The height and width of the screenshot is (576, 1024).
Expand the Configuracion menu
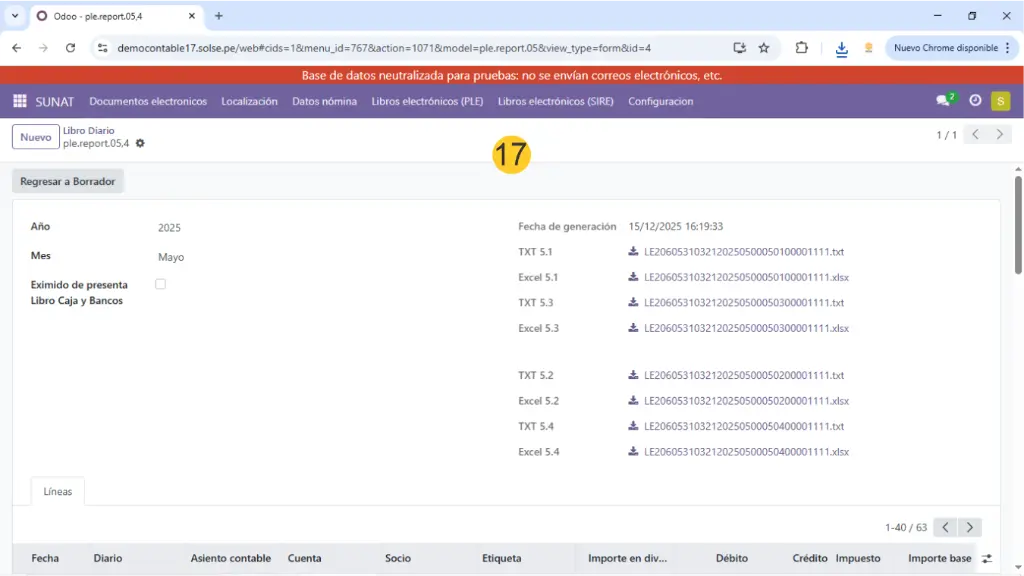click(660, 101)
